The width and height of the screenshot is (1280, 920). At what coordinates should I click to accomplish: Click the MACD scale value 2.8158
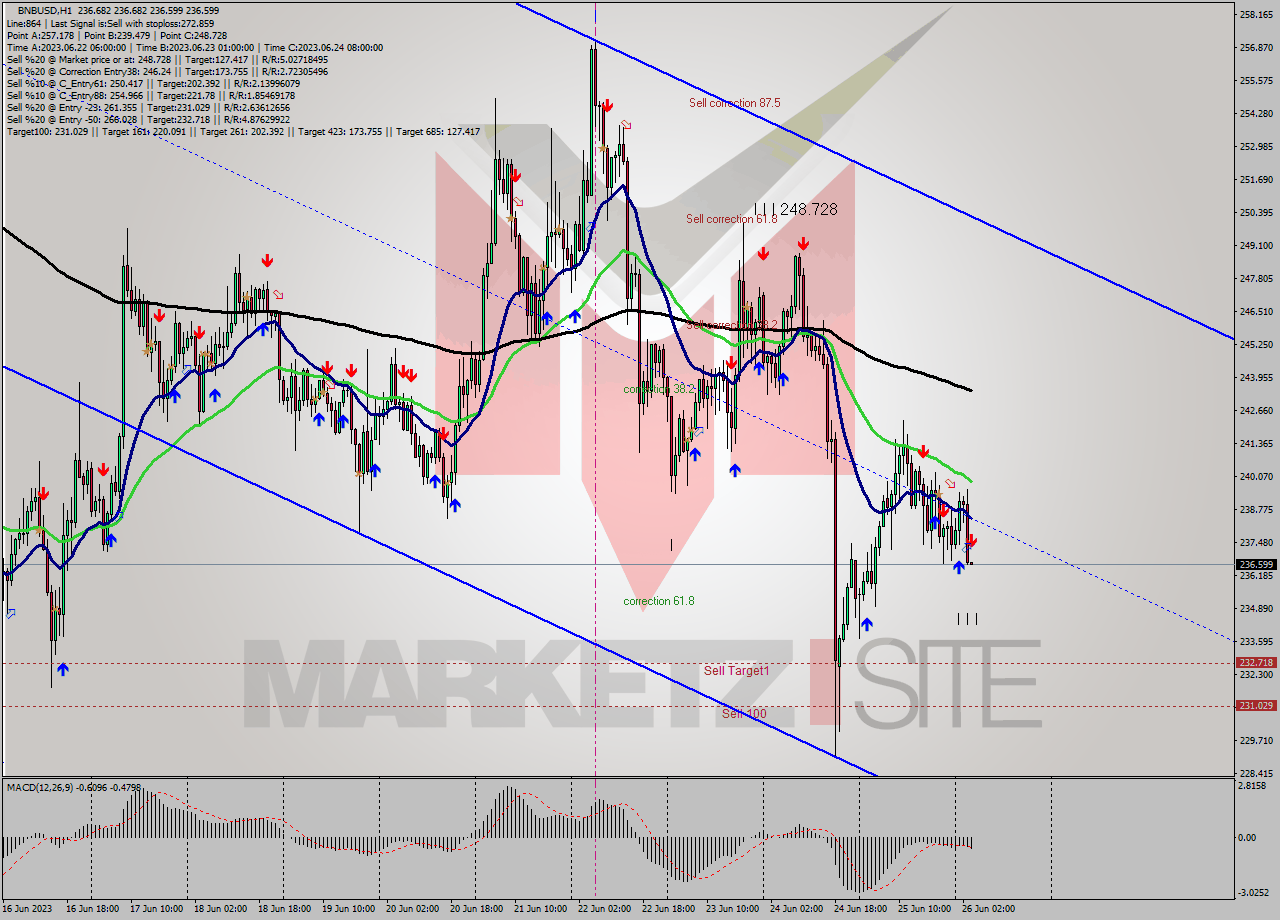coord(1253,786)
